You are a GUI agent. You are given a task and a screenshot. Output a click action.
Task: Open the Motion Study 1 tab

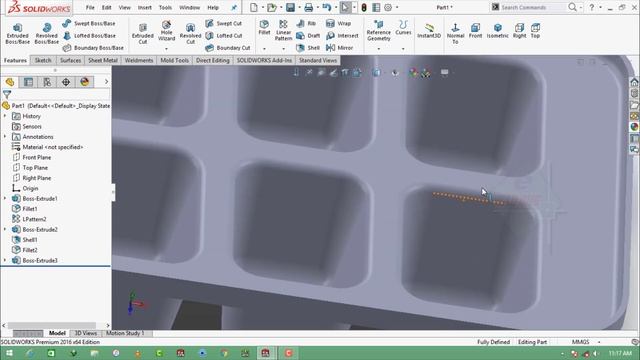pos(125,333)
